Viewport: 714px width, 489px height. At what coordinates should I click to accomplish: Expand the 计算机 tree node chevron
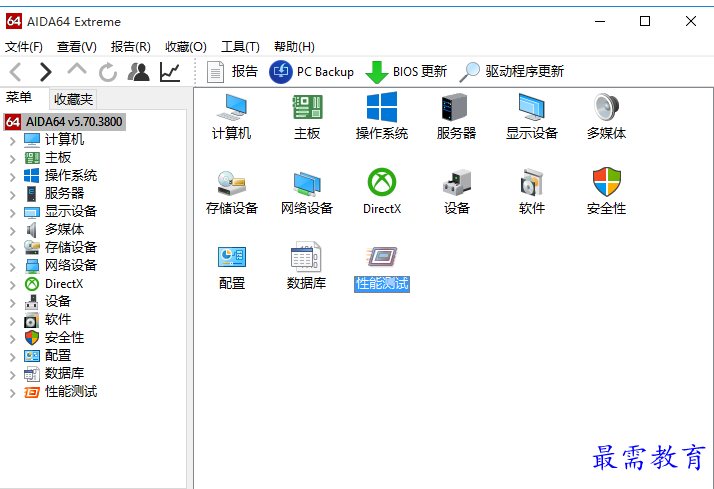point(13,141)
